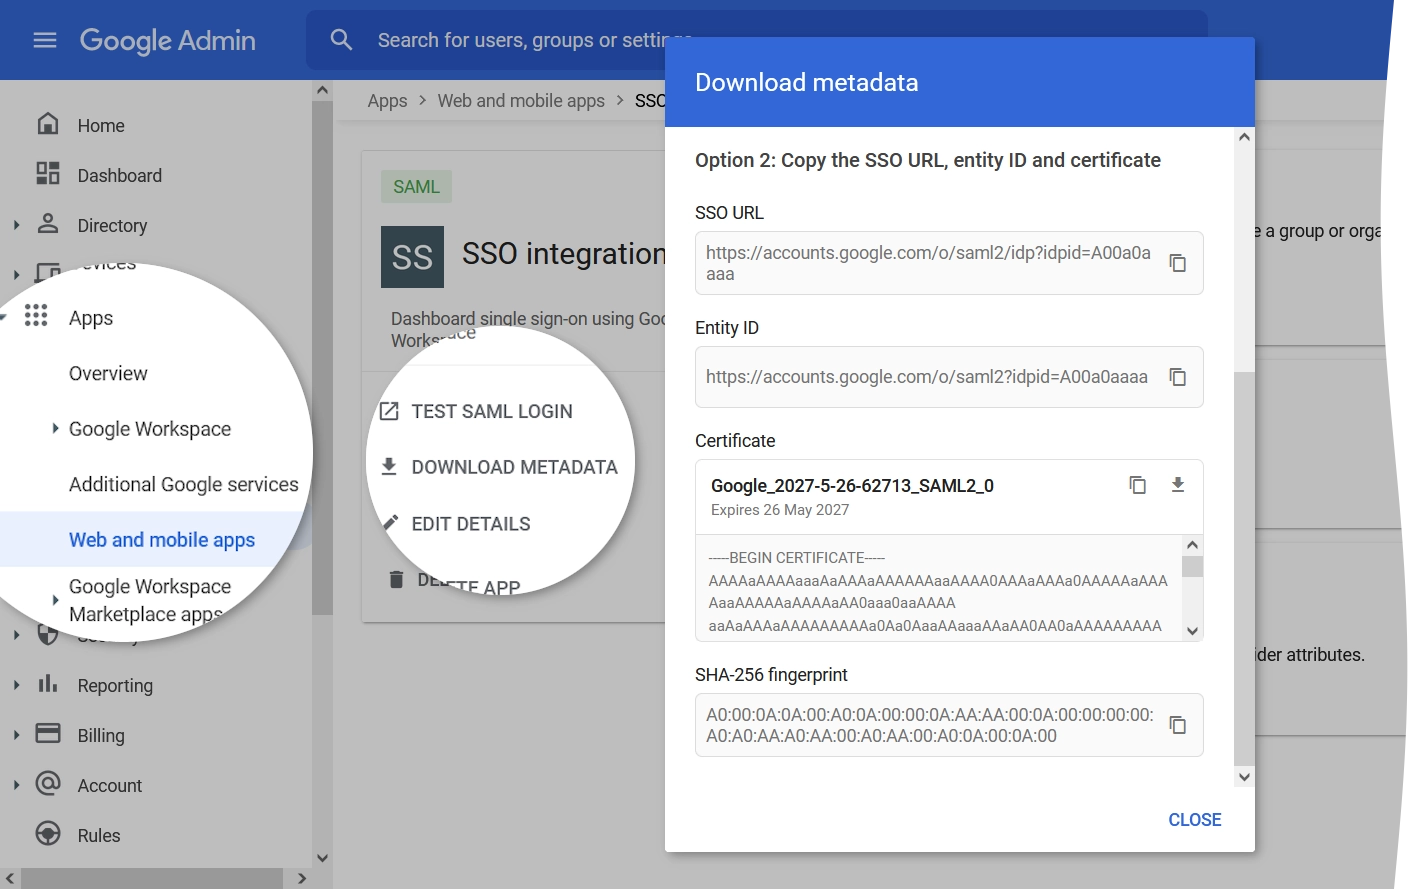Open Additional Google services
Image resolution: width=1408 pixels, height=889 pixels.
183,484
